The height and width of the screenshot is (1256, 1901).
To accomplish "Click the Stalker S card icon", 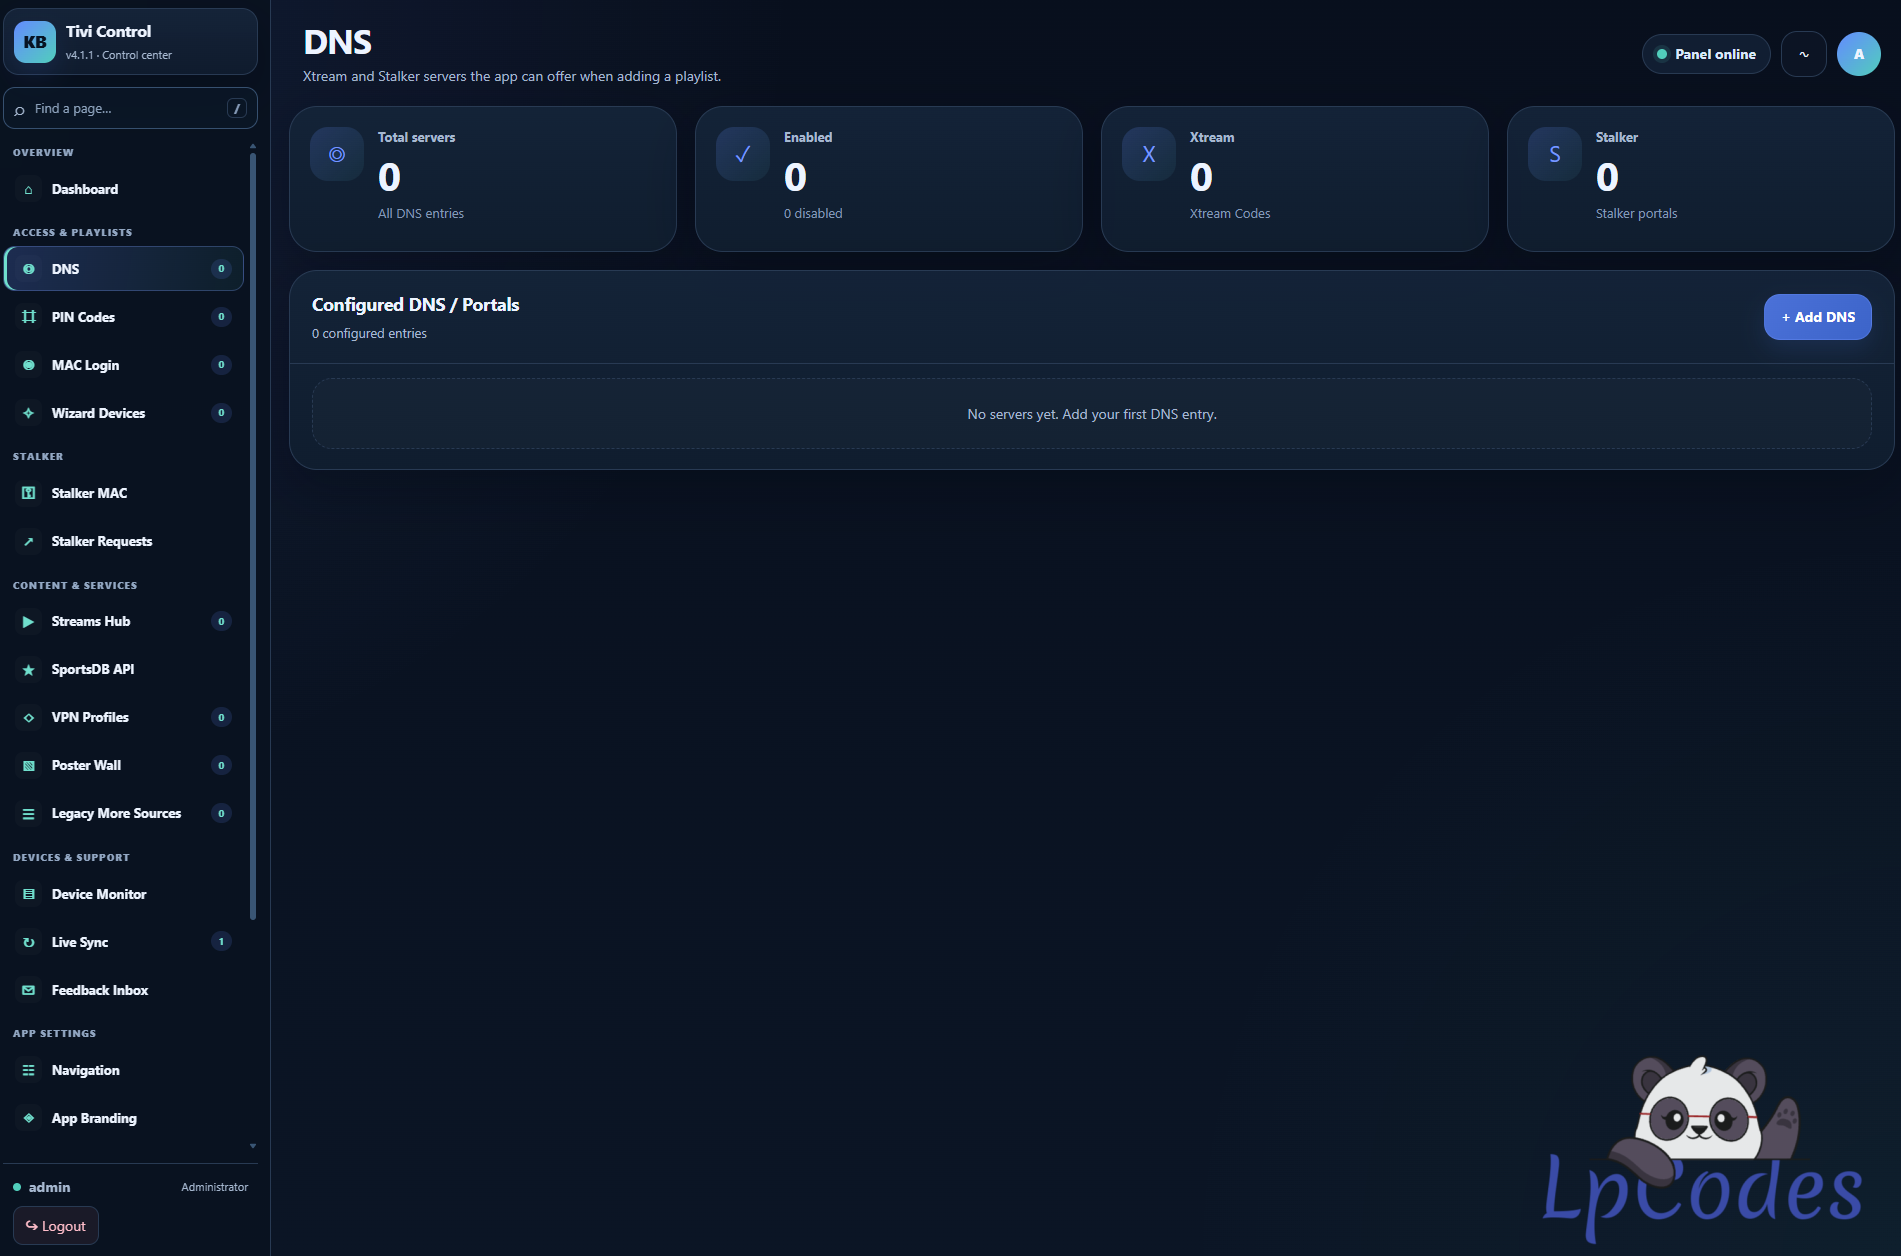I will coord(1555,154).
